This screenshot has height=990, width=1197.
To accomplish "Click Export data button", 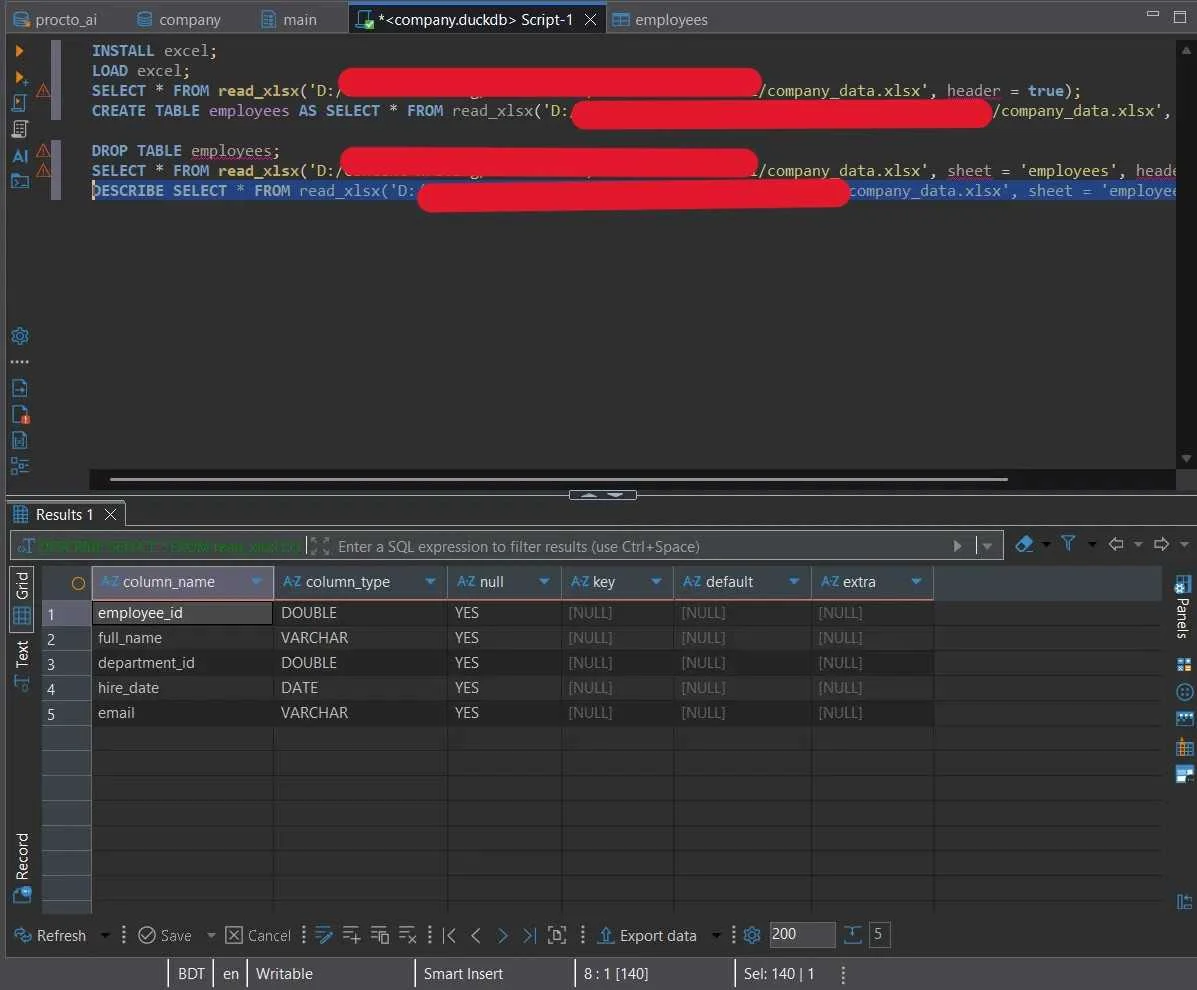I will click(647, 935).
